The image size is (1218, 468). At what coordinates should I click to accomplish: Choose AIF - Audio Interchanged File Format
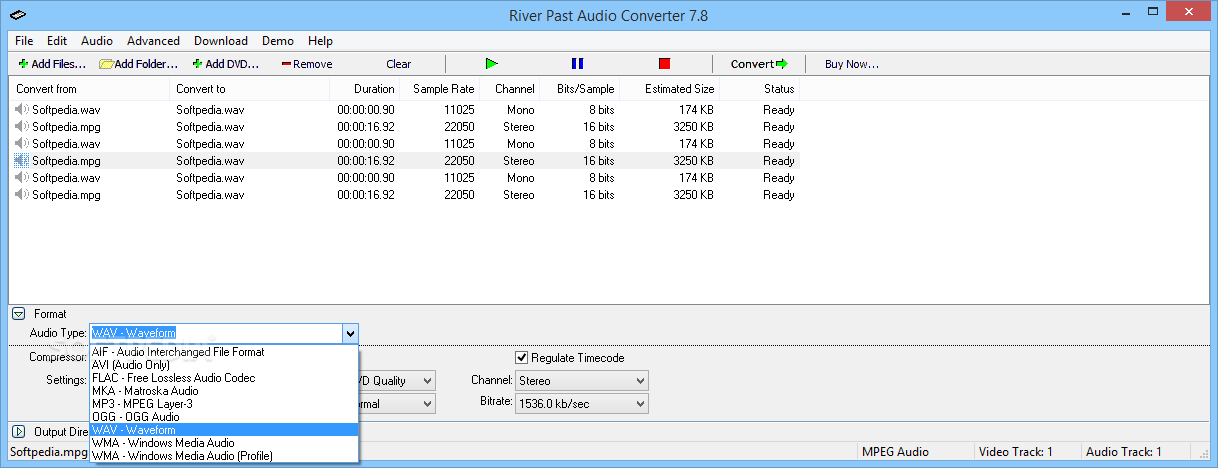[223, 352]
